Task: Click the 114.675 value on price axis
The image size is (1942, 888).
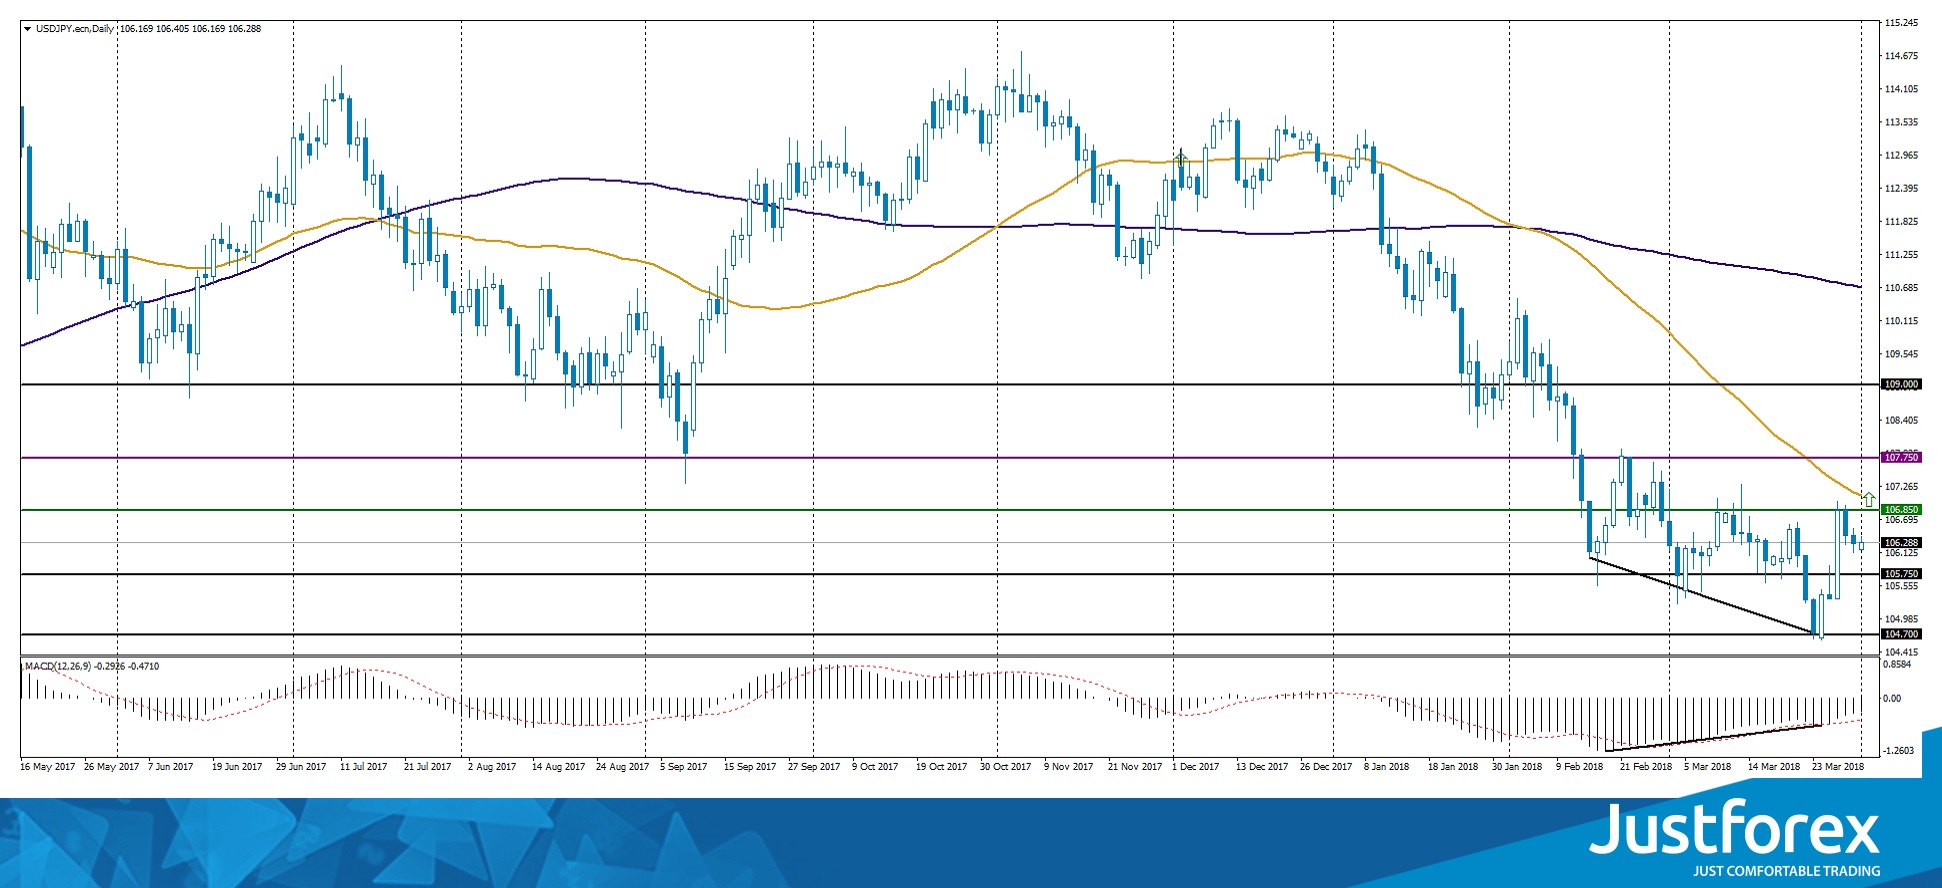Action: [x=1901, y=56]
